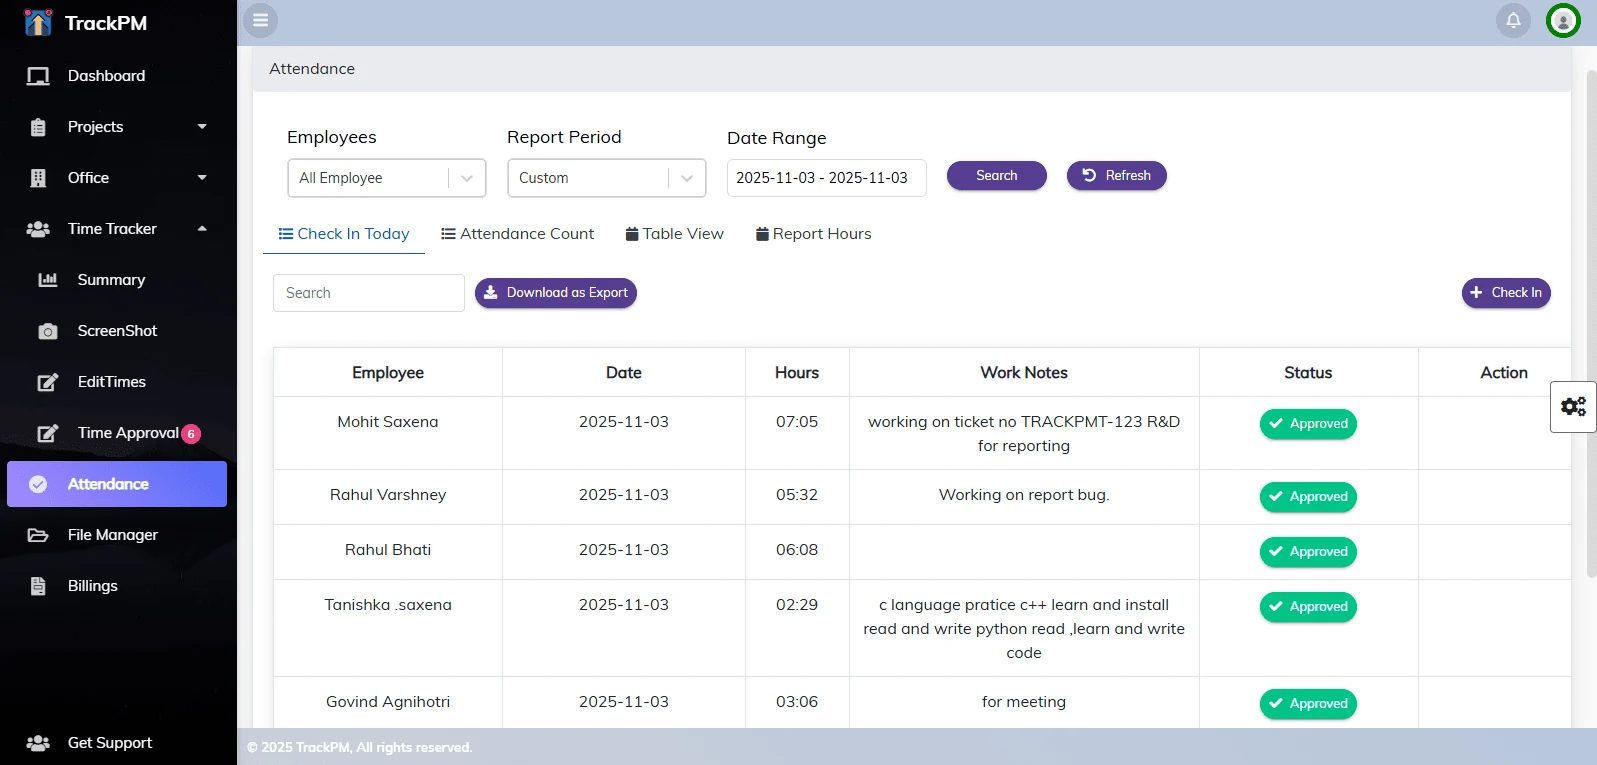Click Approved status for Rahul Bhati
The image size is (1597, 765).
[1308, 552]
